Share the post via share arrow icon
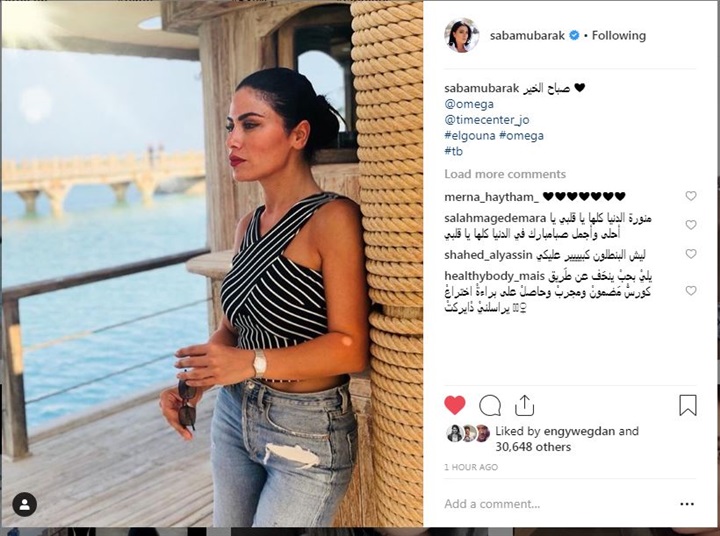 (524, 405)
